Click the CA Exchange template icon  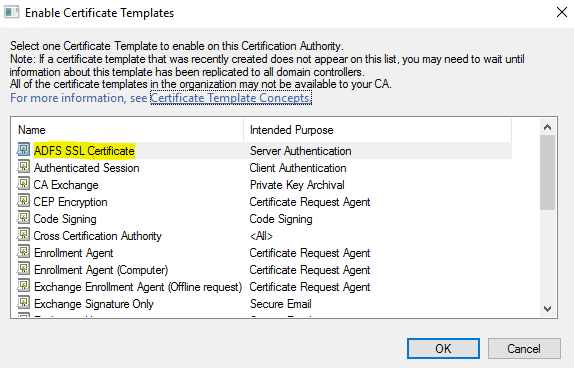coord(23,184)
